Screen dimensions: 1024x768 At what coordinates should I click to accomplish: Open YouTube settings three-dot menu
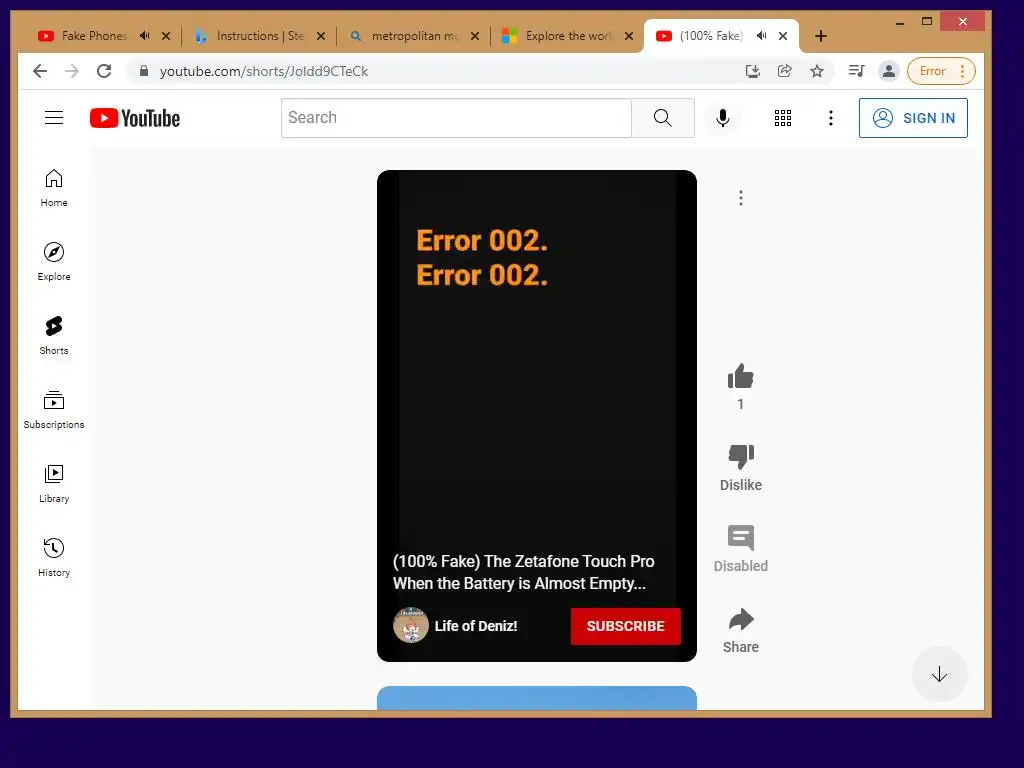(x=831, y=118)
